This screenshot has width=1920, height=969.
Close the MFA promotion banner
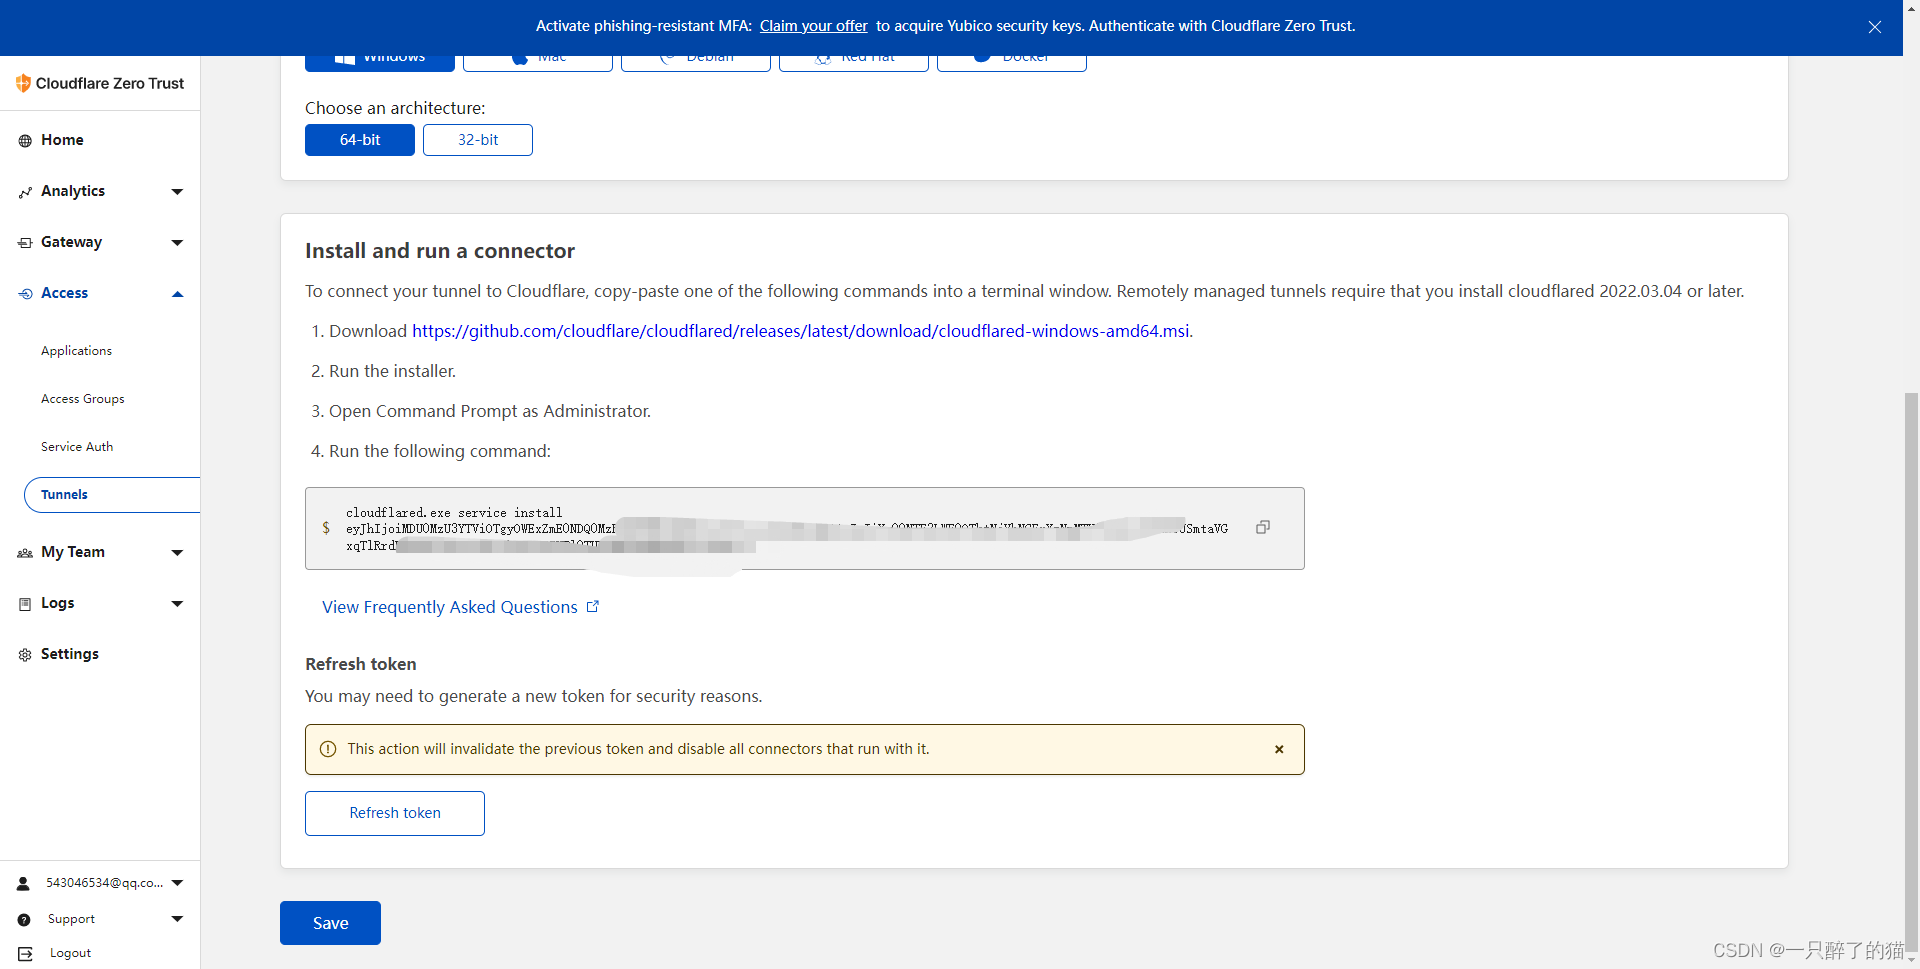point(1875,27)
